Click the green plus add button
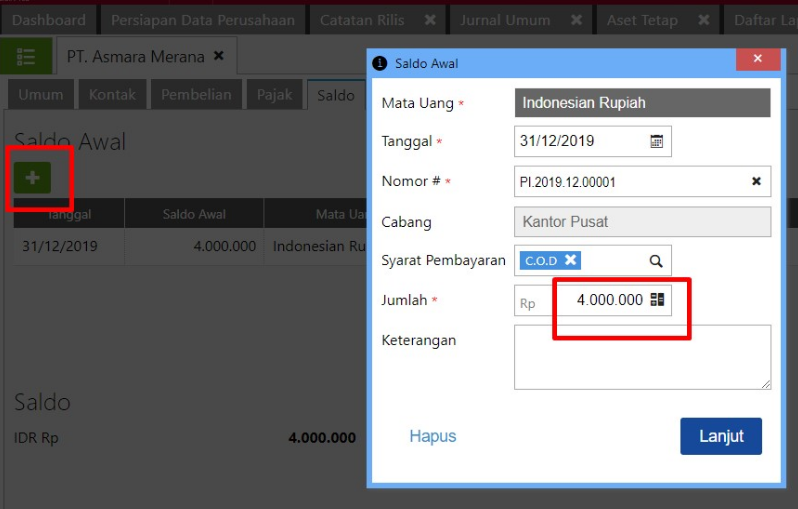798x509 pixels. pyautogui.click(x=33, y=178)
